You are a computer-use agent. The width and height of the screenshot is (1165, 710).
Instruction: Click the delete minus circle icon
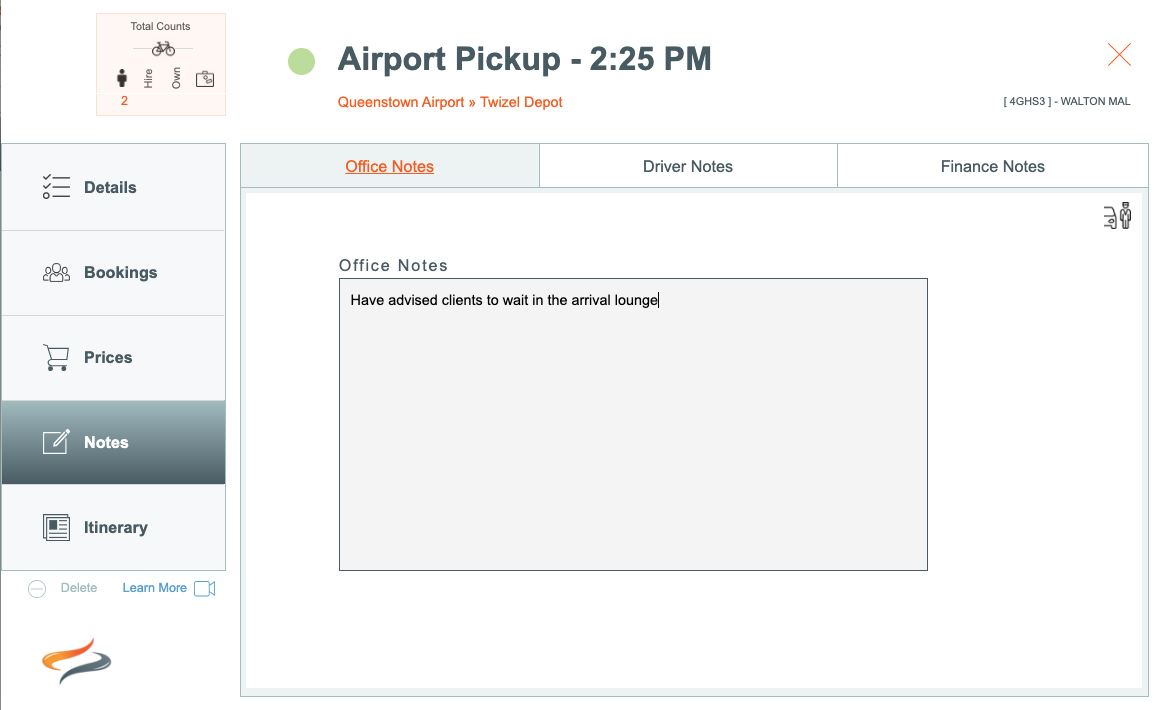pyautogui.click(x=37, y=589)
